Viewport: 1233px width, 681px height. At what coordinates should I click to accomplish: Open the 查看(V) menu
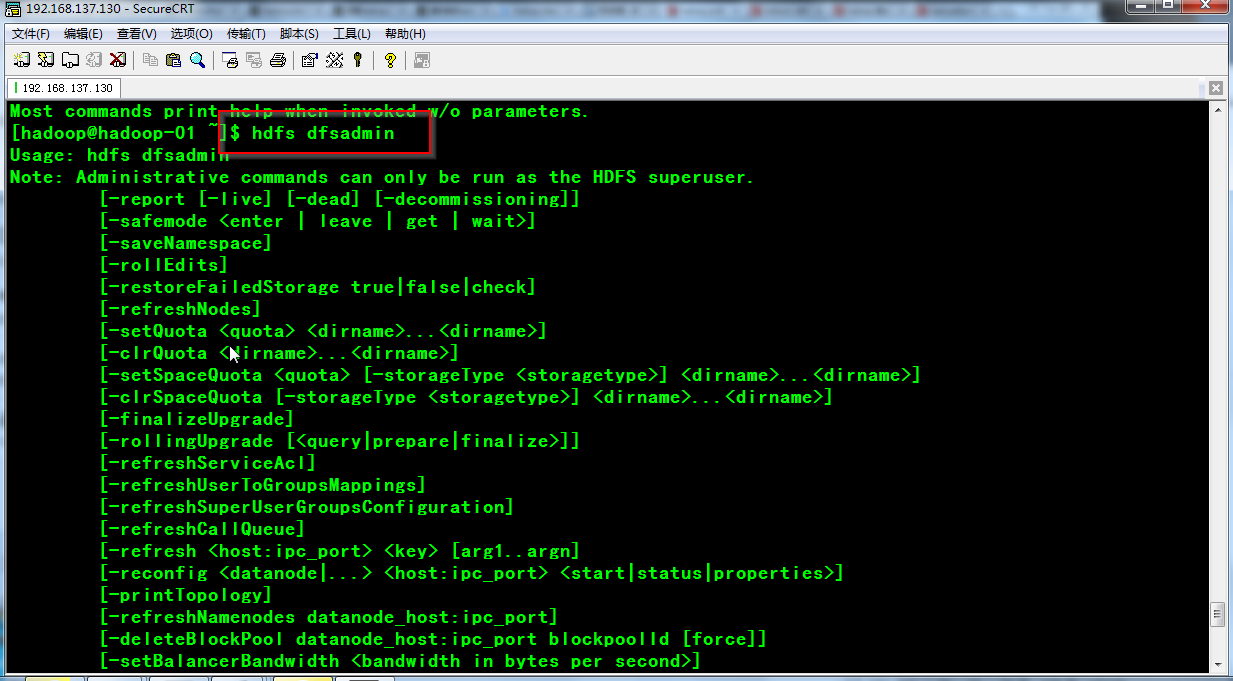tap(136, 34)
